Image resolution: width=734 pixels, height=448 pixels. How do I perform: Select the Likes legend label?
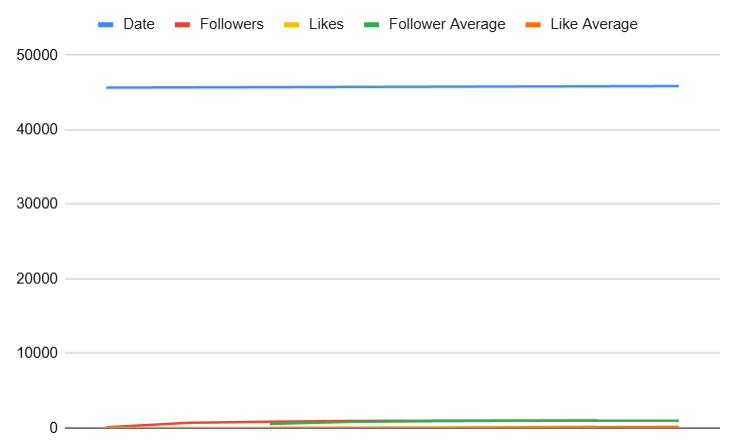click(x=326, y=24)
